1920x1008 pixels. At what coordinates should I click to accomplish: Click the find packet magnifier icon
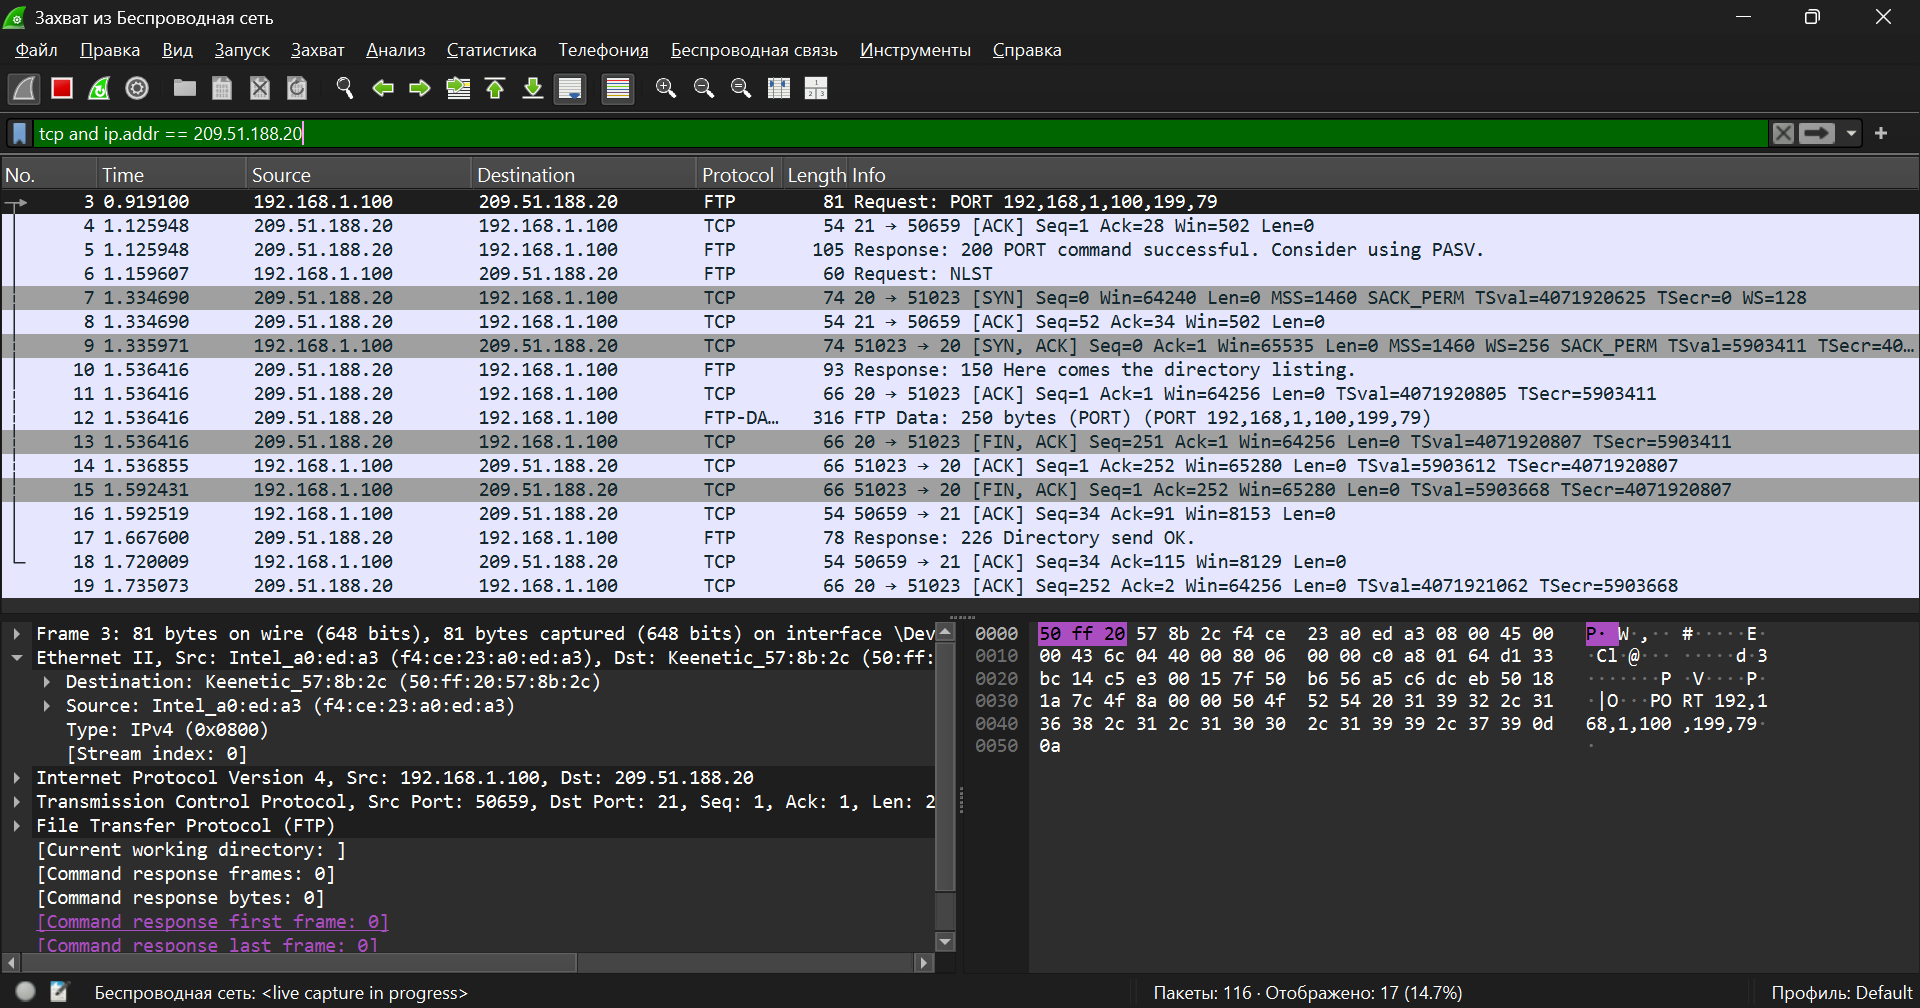point(345,89)
